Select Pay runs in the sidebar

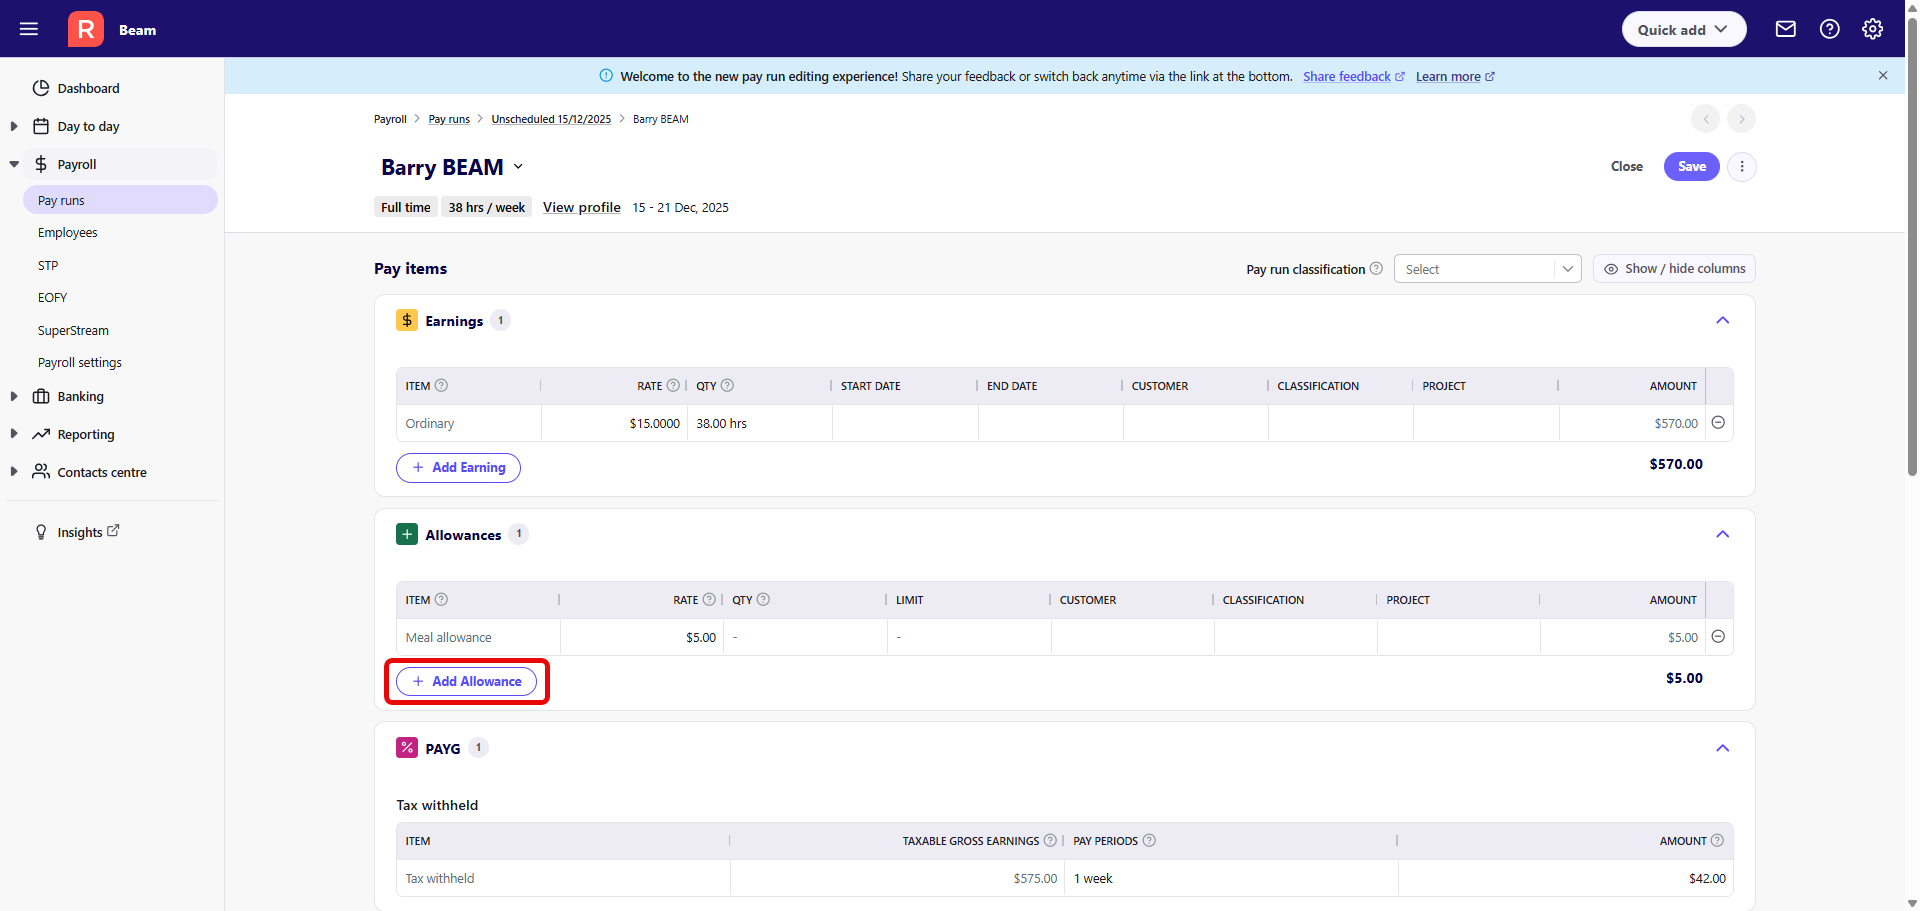tap(120, 200)
